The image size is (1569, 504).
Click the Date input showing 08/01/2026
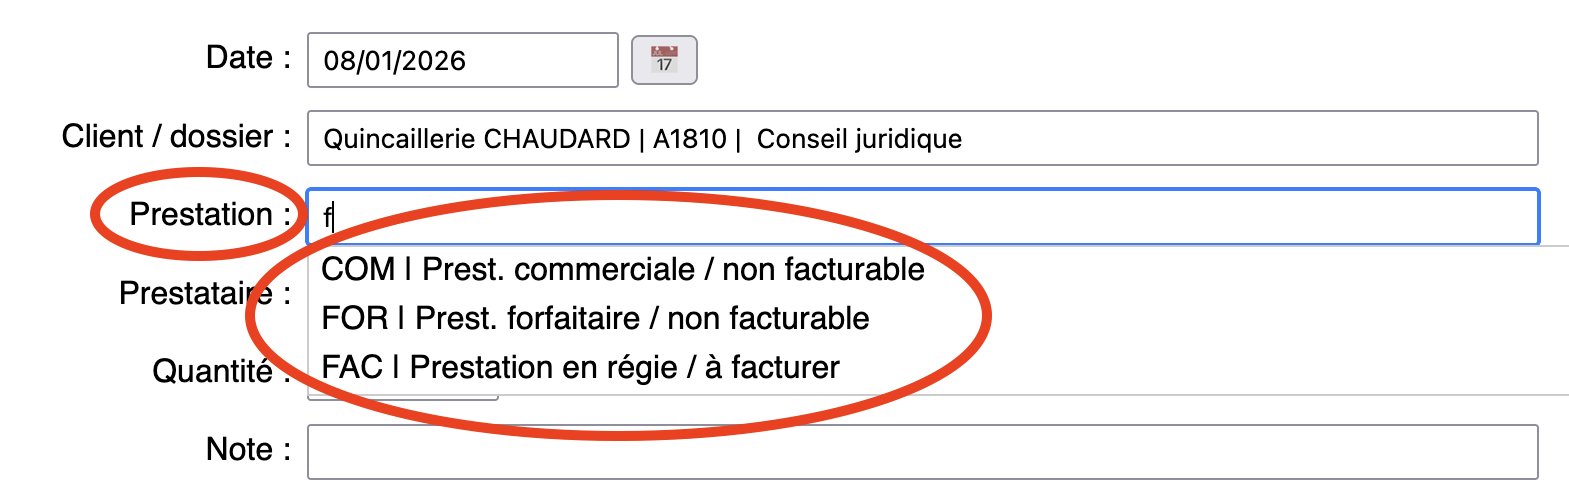[462, 60]
